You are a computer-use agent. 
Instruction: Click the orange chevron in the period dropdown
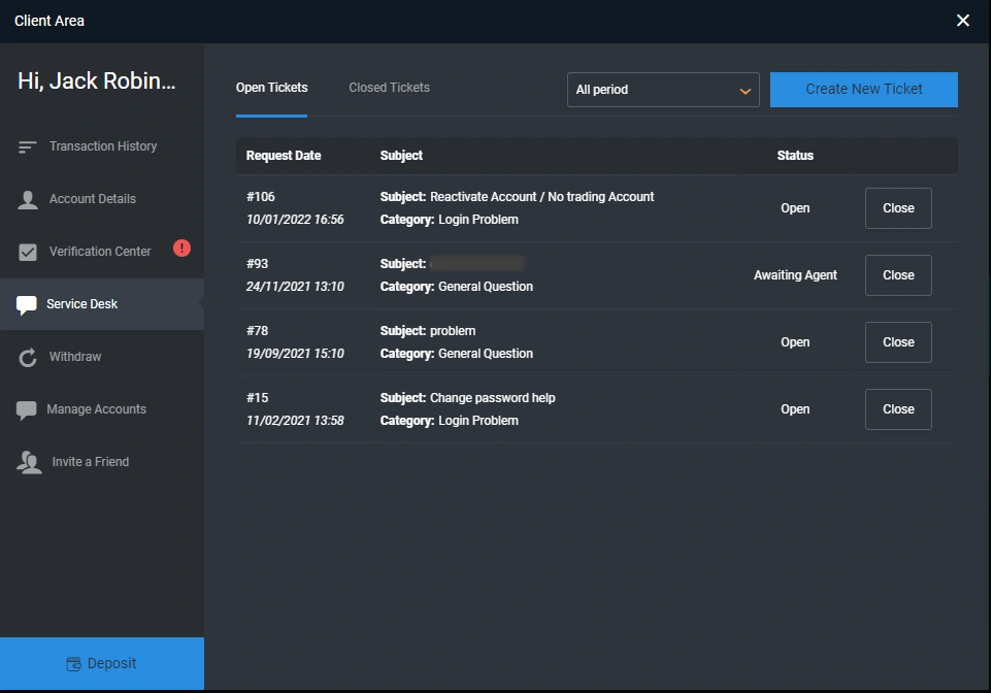pyautogui.click(x=745, y=91)
